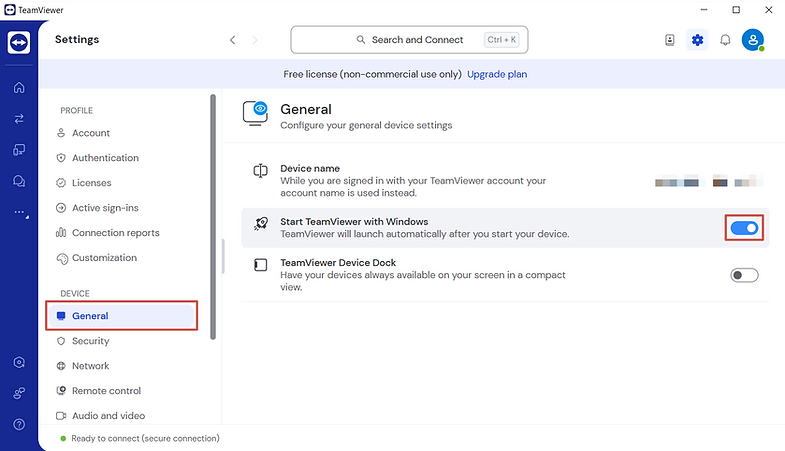Enable TeamViewer Device Dock toggle
Viewport: 785px width, 451px height.
click(744, 275)
